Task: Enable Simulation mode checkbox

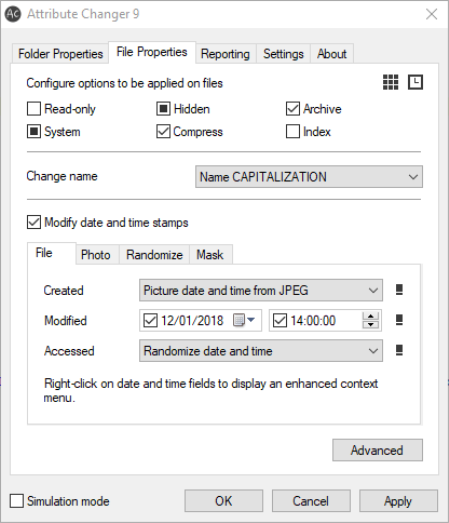Action: [x=17, y=501]
